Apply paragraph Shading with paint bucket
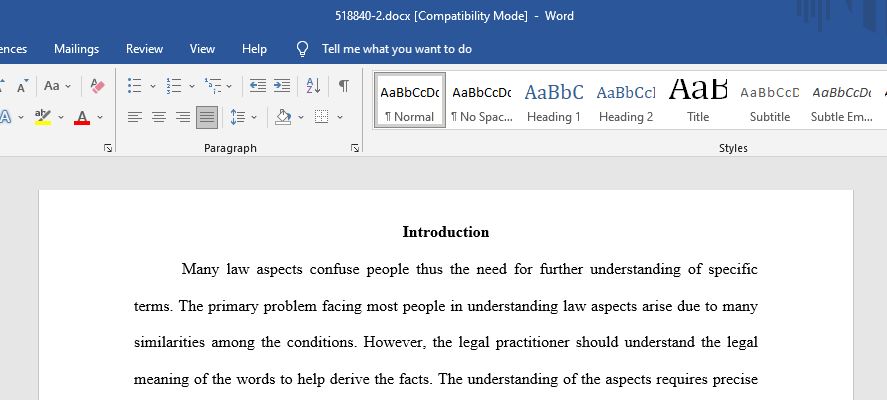887x400 pixels. click(283, 117)
